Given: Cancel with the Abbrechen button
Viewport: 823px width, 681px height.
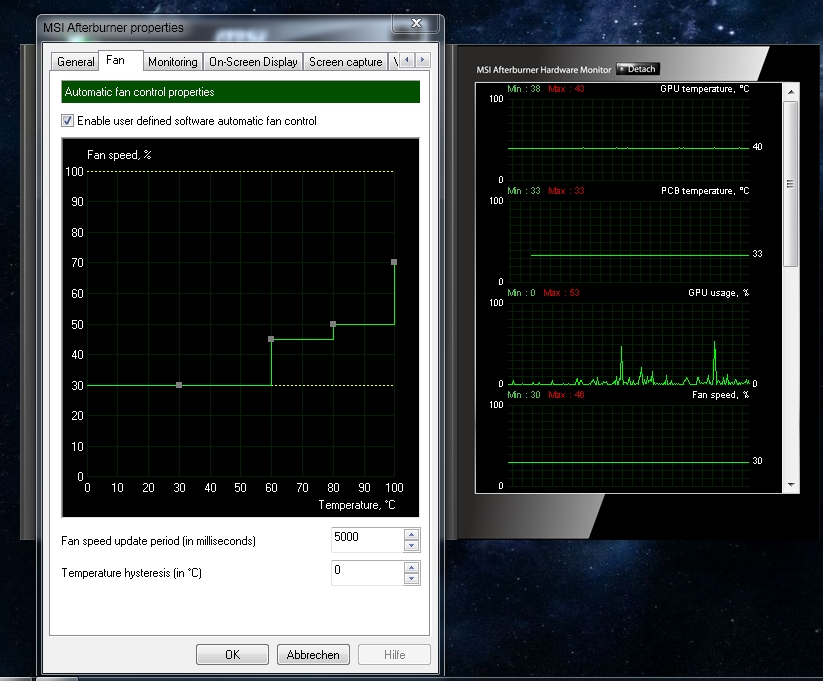Looking at the screenshot, I should coord(313,655).
